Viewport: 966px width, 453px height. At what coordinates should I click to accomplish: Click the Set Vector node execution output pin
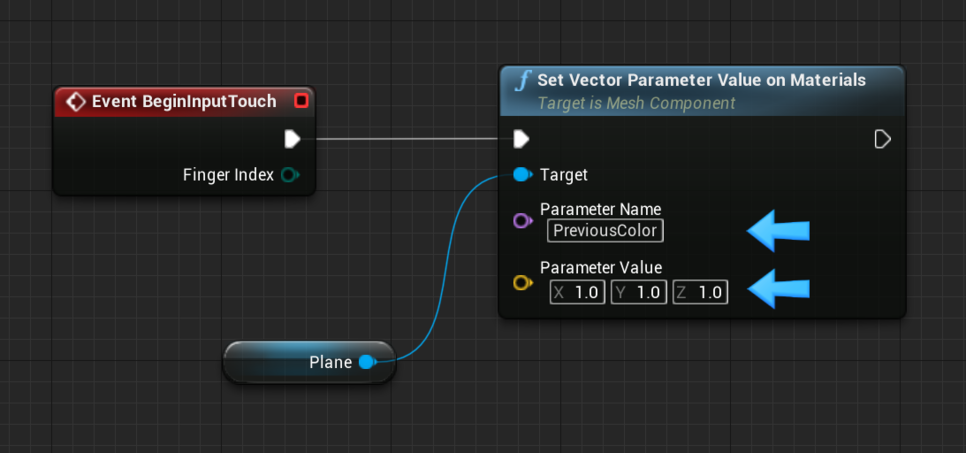[883, 139]
